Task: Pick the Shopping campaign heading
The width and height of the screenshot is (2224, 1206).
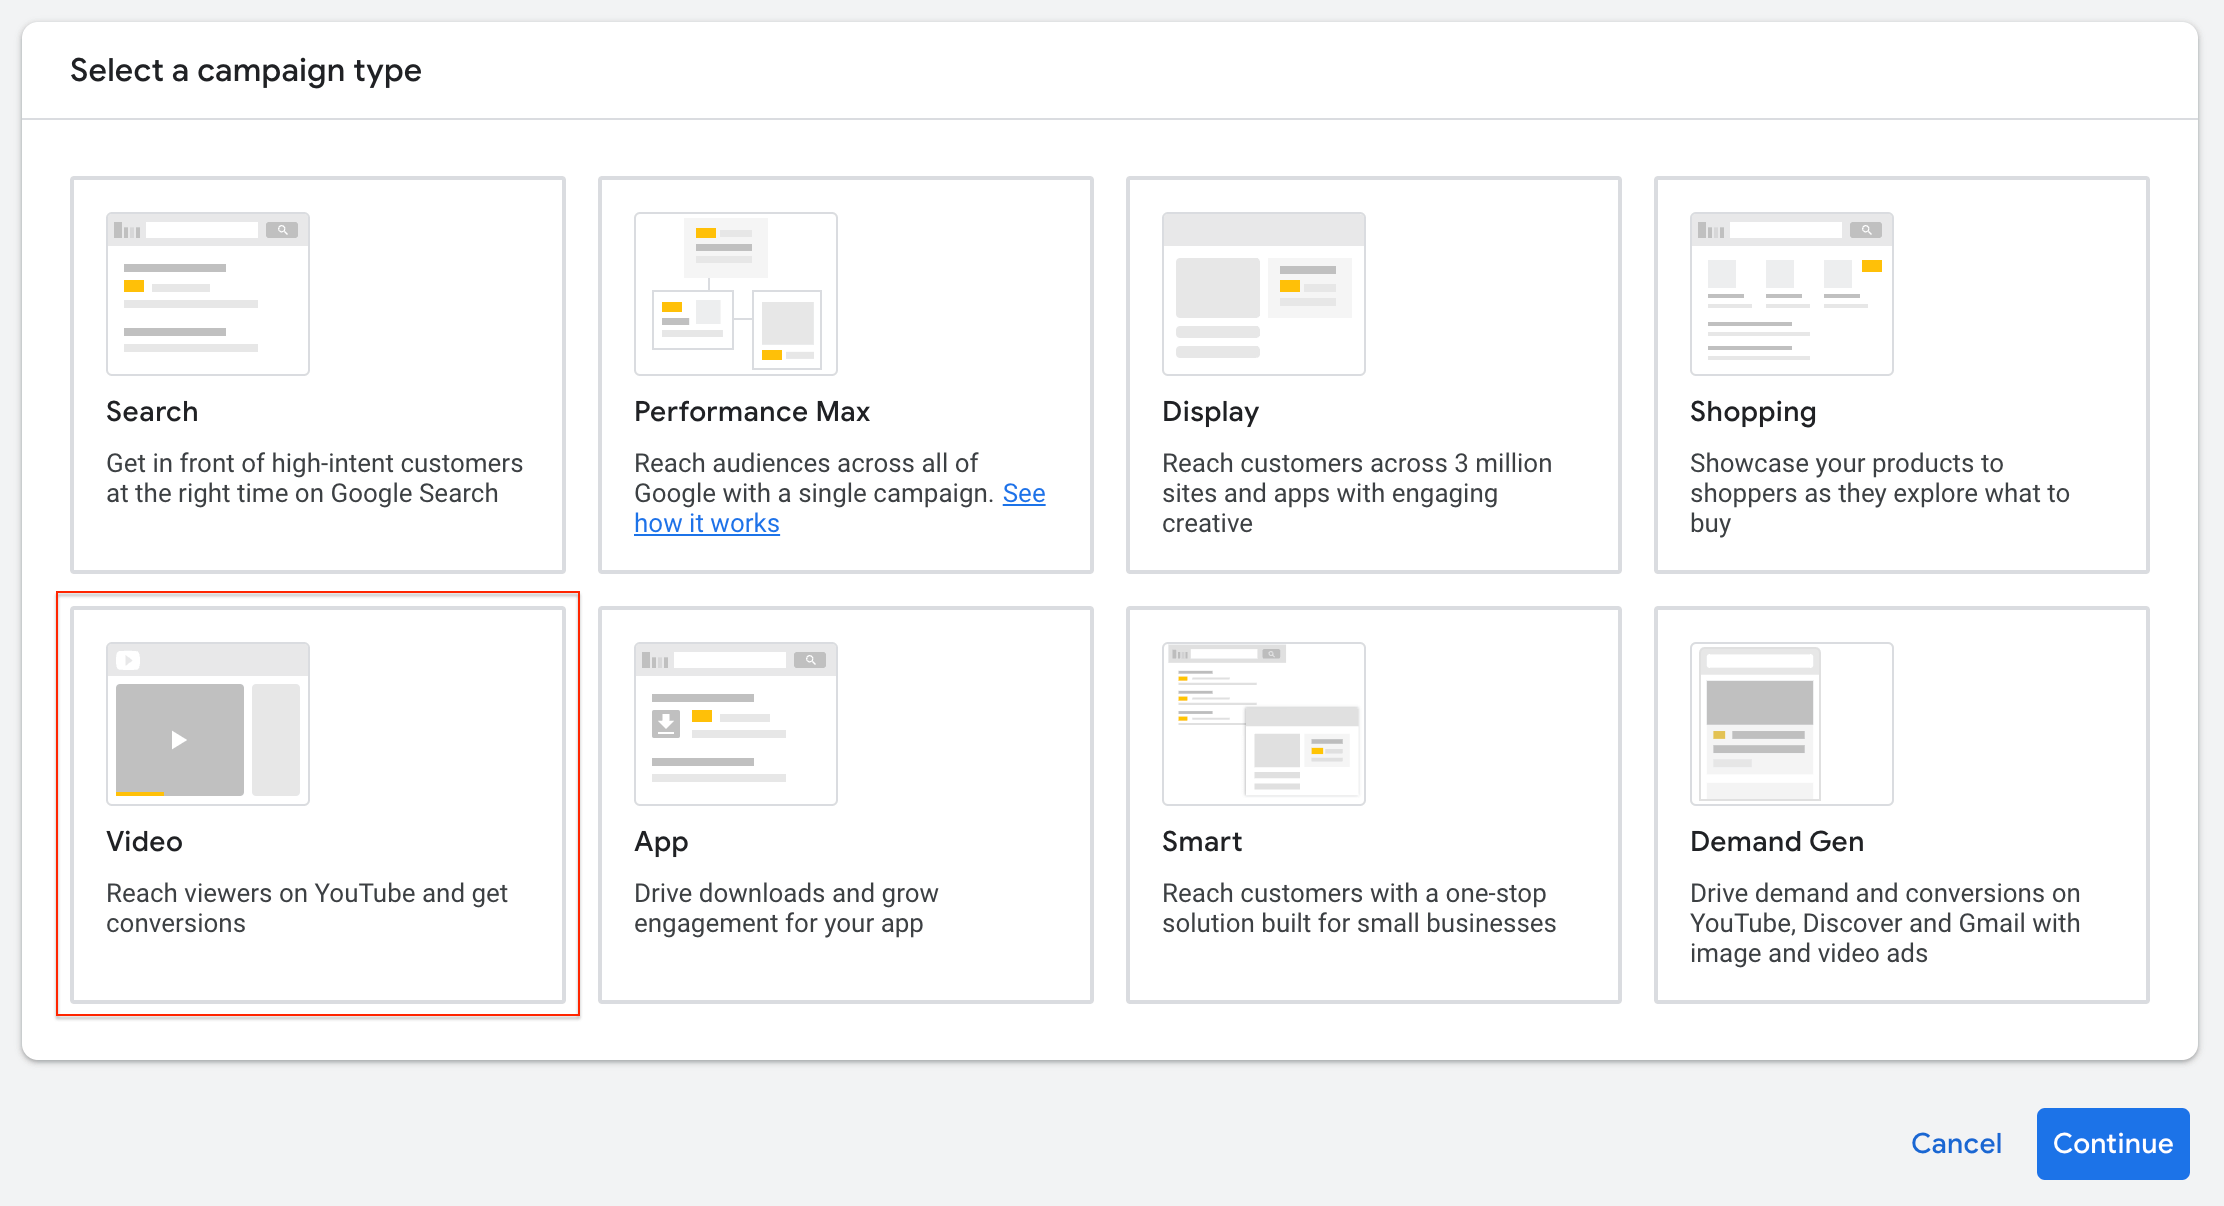Action: (1753, 412)
